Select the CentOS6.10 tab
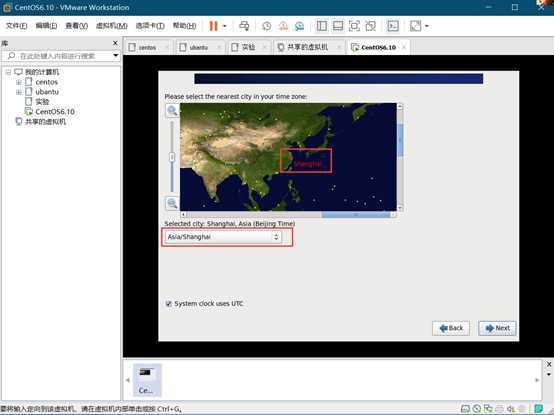Viewport: 554px width, 415px height. pyautogui.click(x=378, y=47)
